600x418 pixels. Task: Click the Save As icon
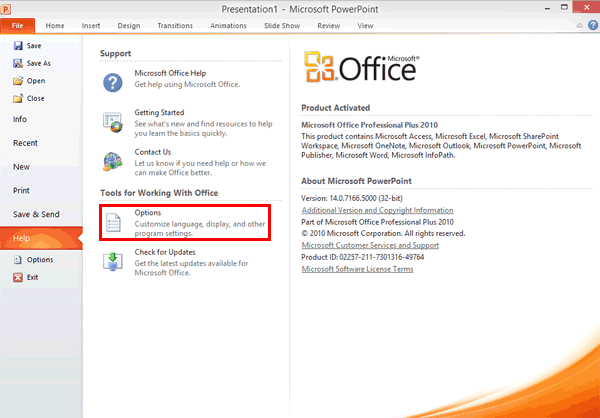pyautogui.click(x=18, y=64)
